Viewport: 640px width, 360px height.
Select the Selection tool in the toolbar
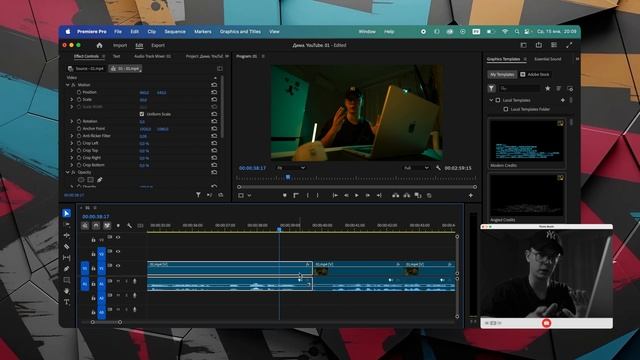67,213
